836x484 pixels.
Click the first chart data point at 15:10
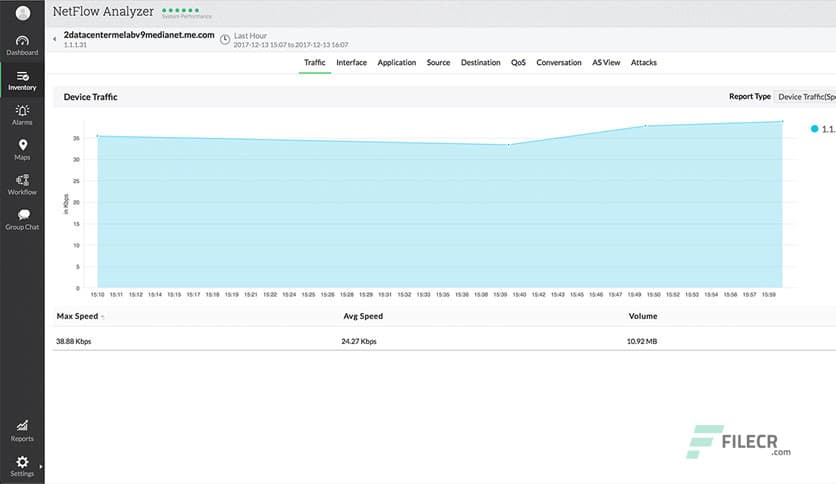[98, 136]
